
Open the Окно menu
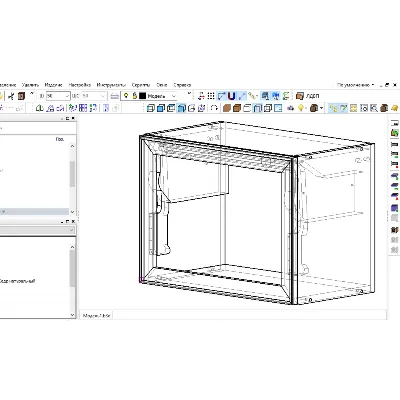tap(162, 85)
